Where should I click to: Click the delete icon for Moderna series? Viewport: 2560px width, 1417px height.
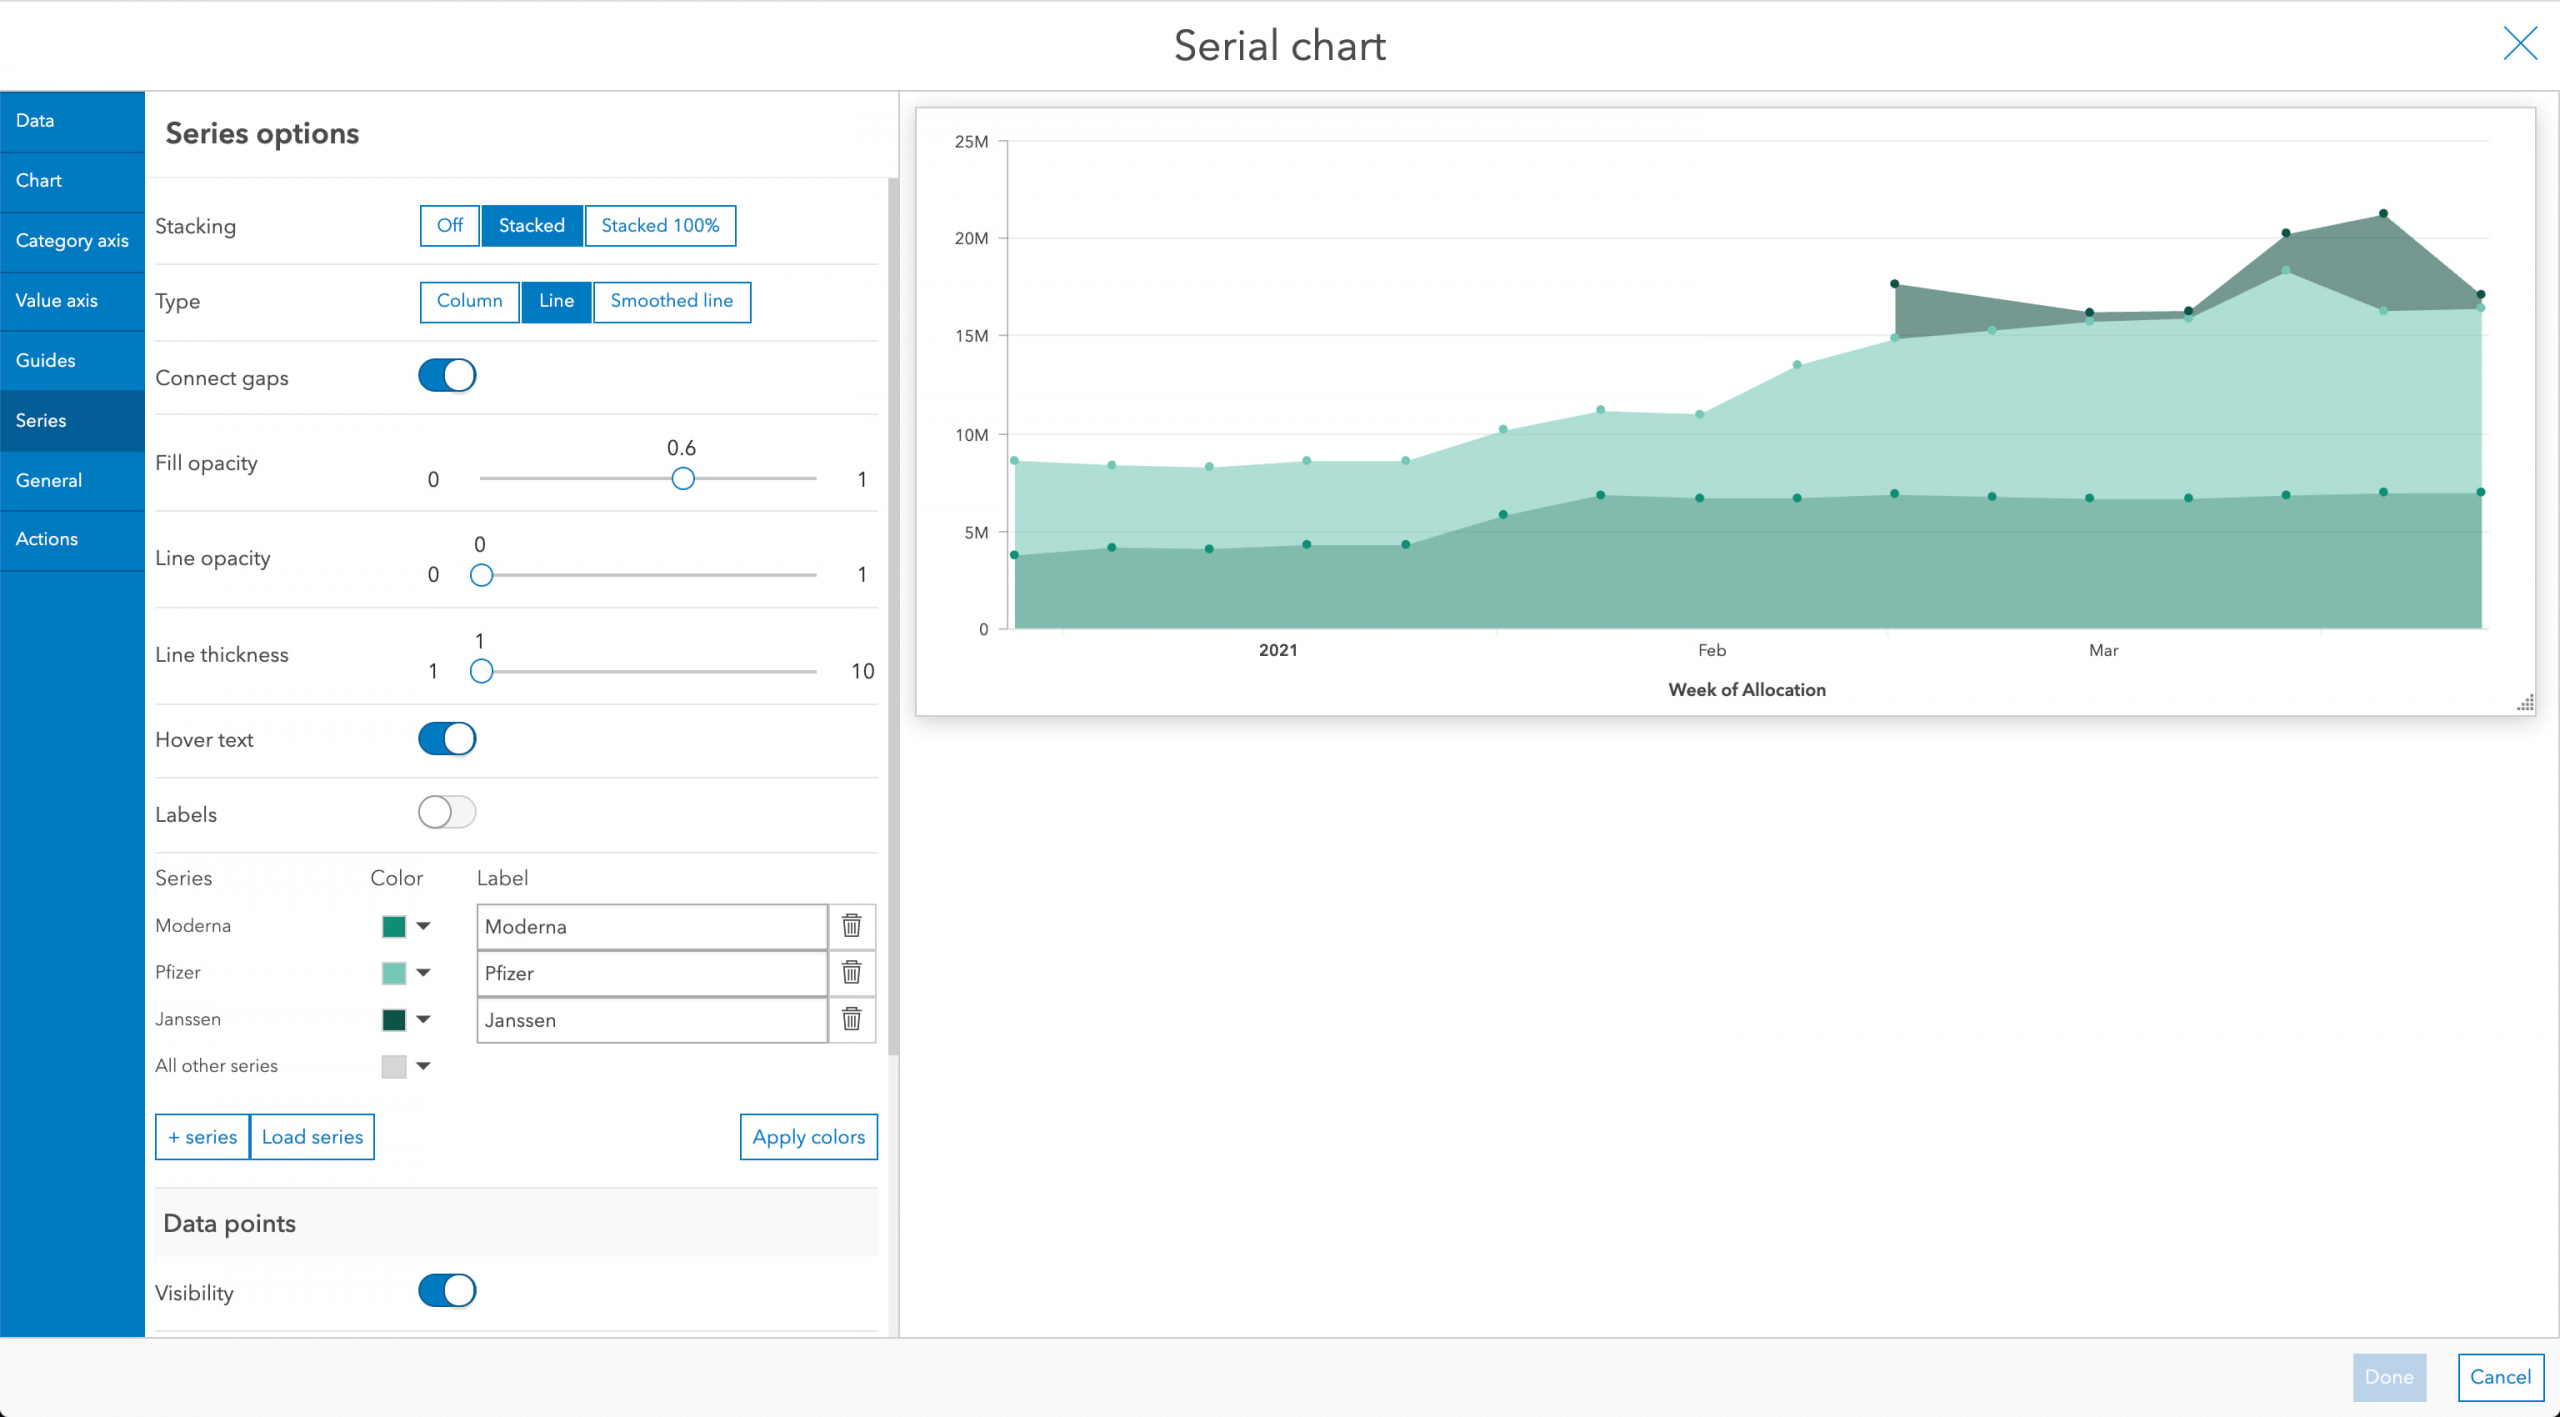coord(852,925)
